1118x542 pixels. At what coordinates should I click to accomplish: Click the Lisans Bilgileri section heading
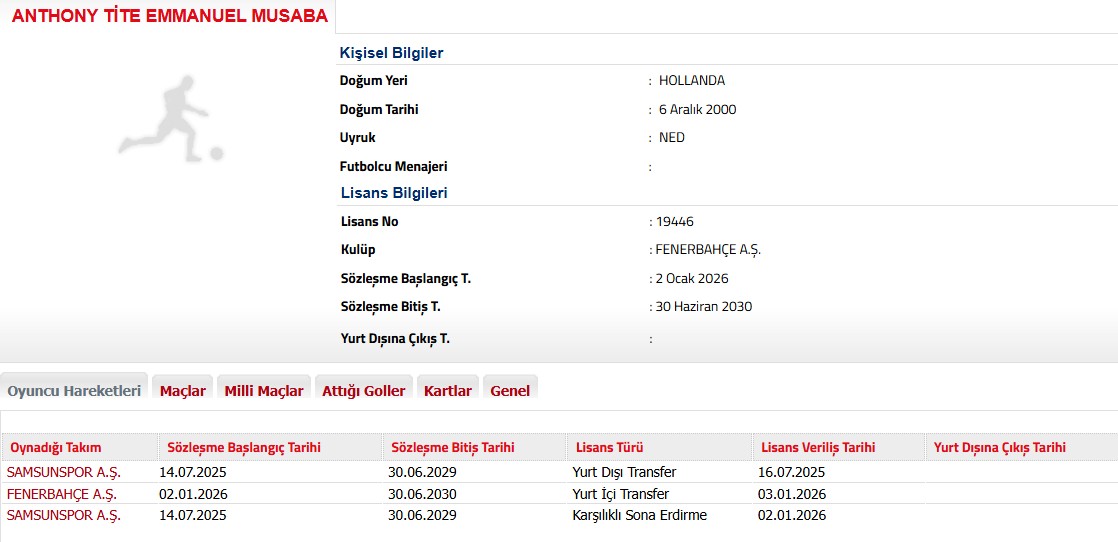tap(393, 193)
